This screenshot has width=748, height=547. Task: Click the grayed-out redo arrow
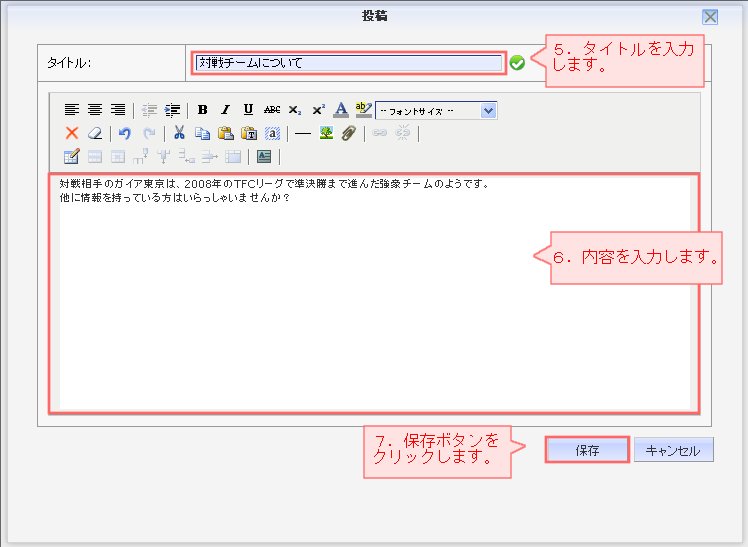tap(149, 133)
